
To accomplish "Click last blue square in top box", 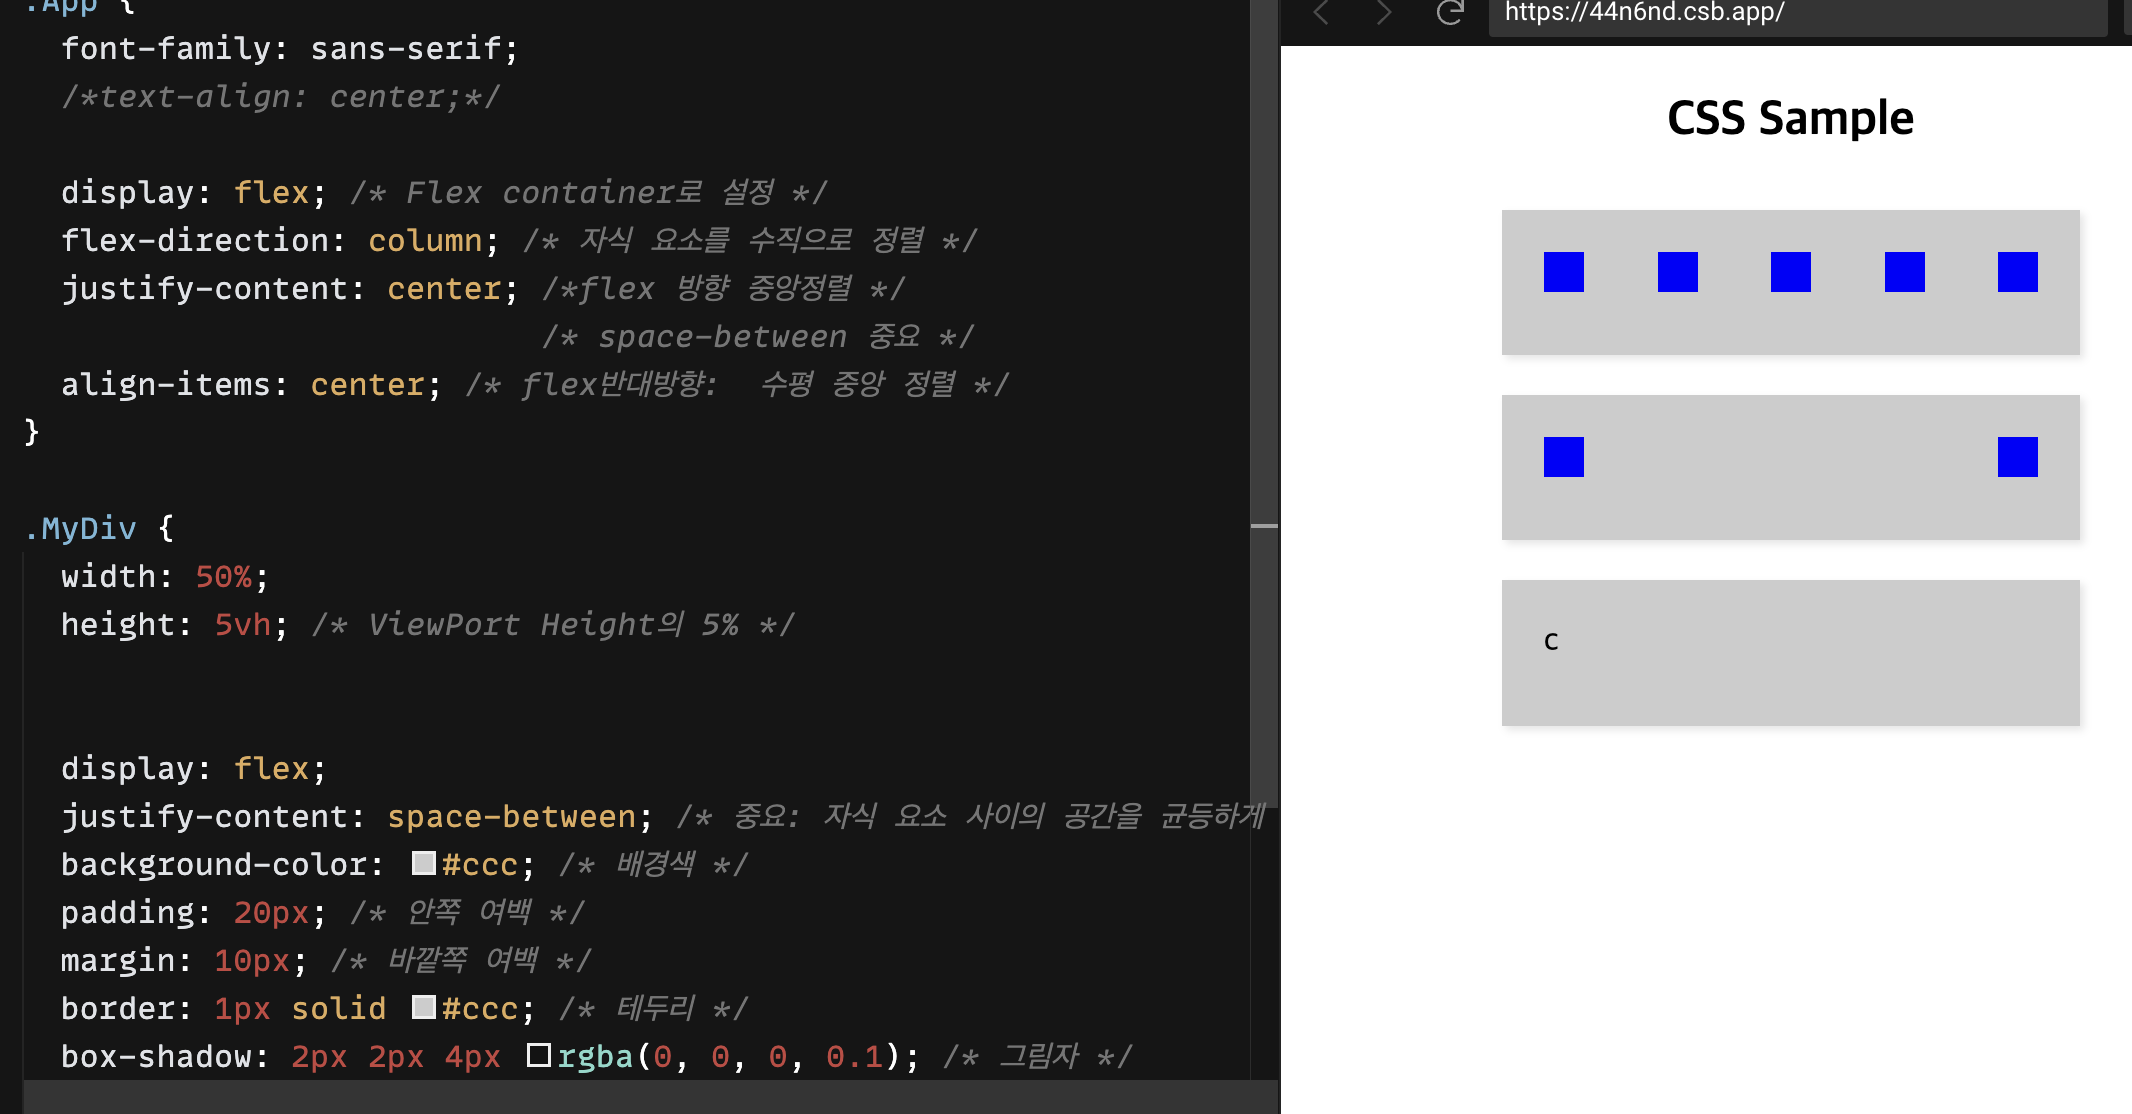I will tap(2018, 272).
